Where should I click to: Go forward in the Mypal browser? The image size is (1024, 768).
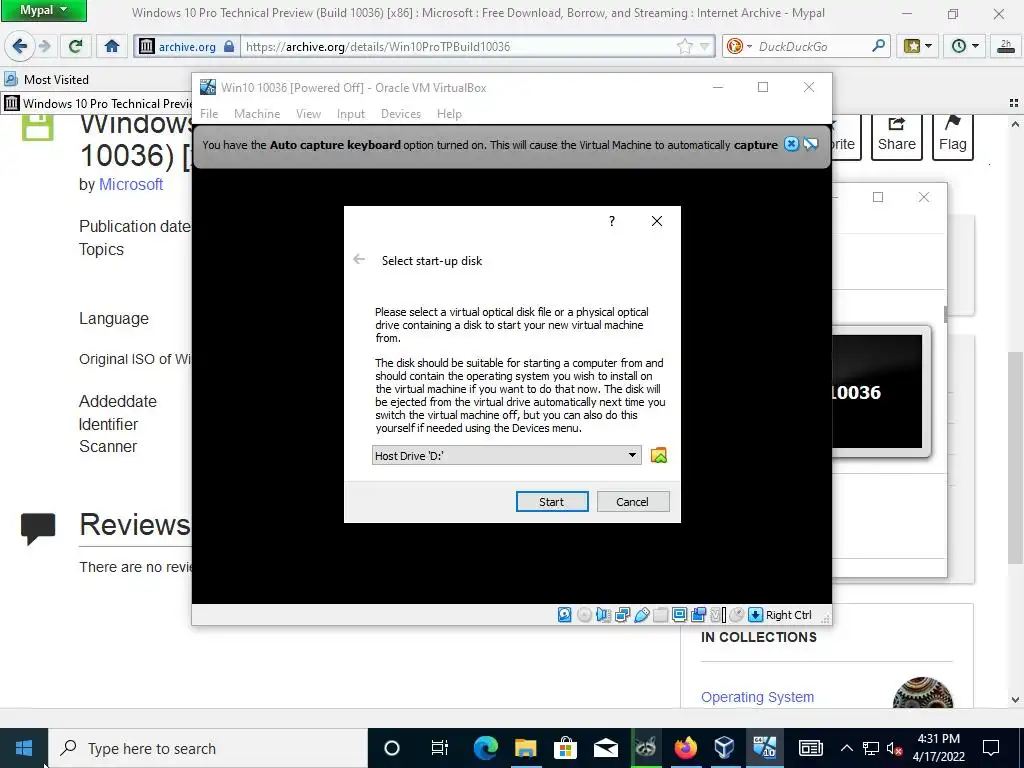[44, 46]
